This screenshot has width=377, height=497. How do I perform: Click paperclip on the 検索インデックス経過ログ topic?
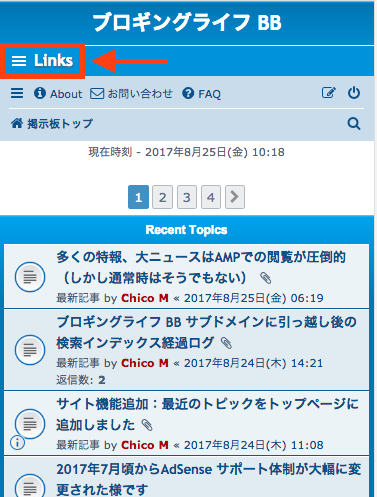click(x=226, y=343)
